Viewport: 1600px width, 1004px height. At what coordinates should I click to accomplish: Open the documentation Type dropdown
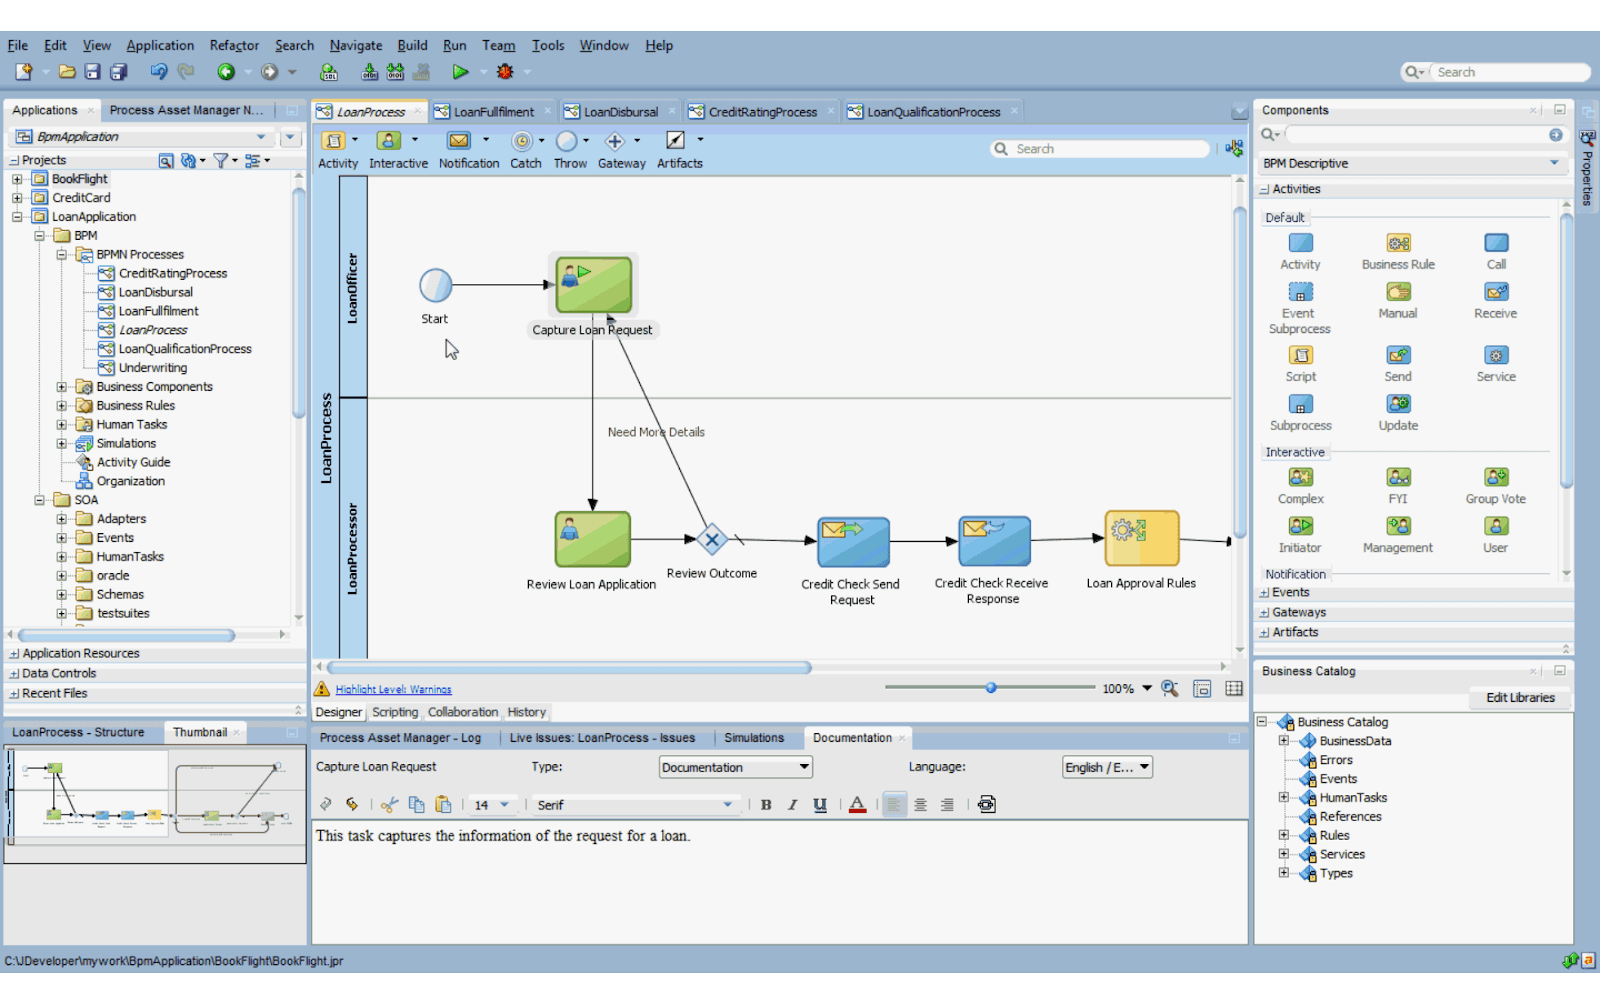(x=736, y=768)
